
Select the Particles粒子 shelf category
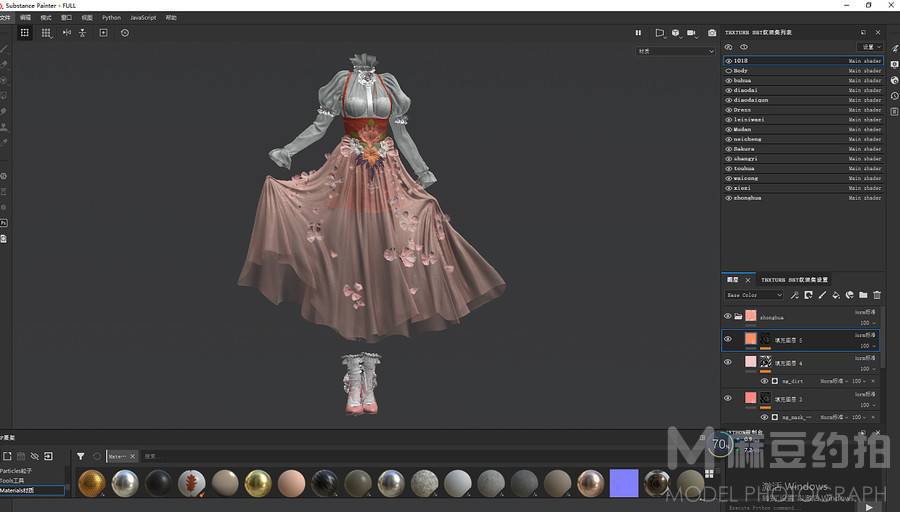(17, 471)
